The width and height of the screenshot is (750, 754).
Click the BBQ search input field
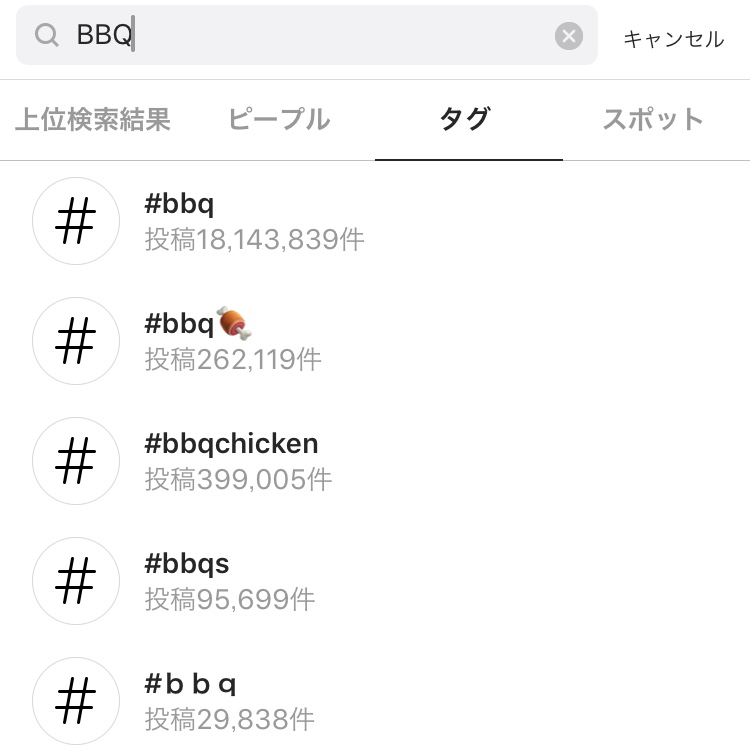300,36
